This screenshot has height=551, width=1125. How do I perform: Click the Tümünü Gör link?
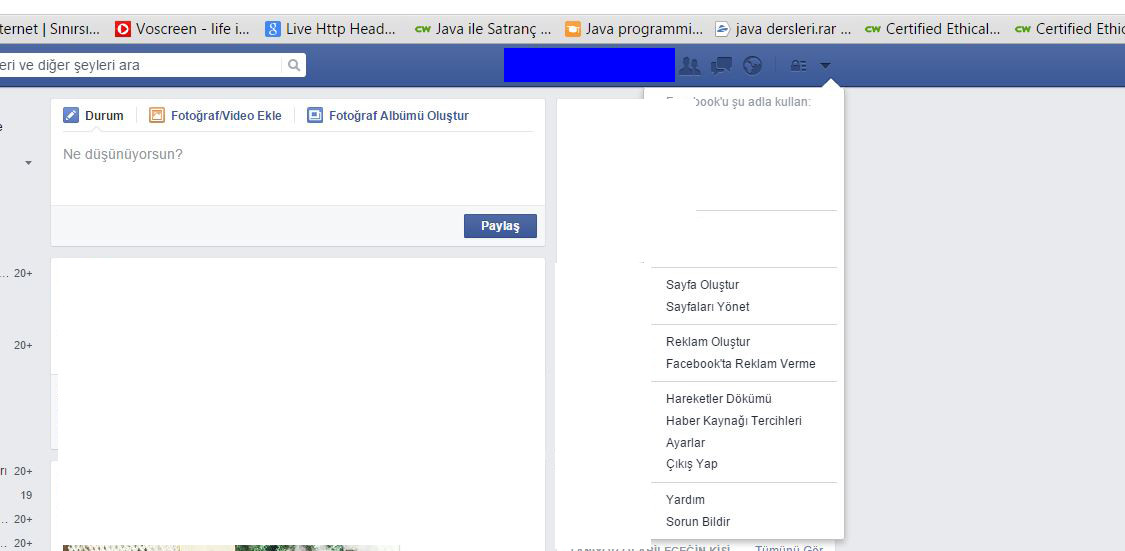pos(789,549)
